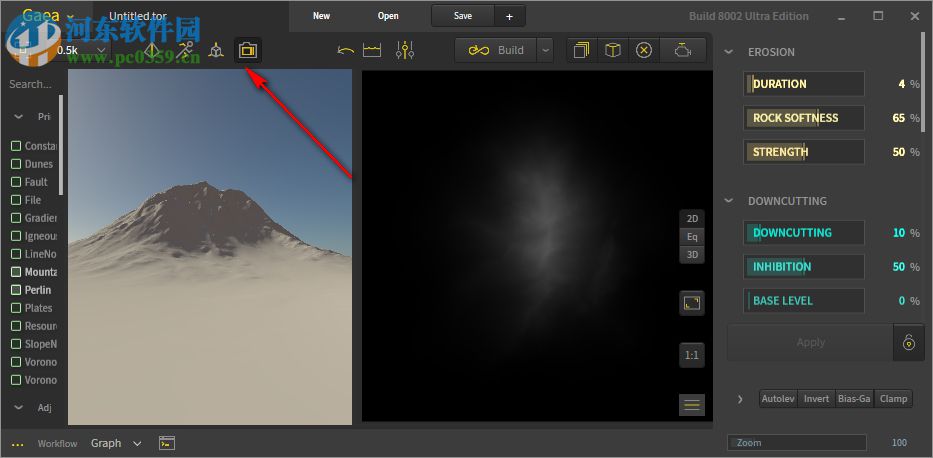
Task: Toggle the Igneous node checkbox
Action: (16, 236)
